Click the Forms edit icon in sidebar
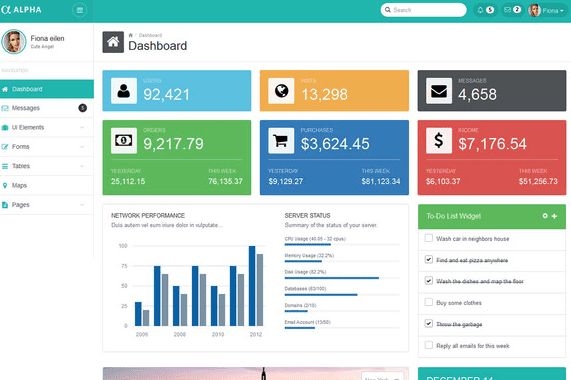The height and width of the screenshot is (380, 571). 5,147
